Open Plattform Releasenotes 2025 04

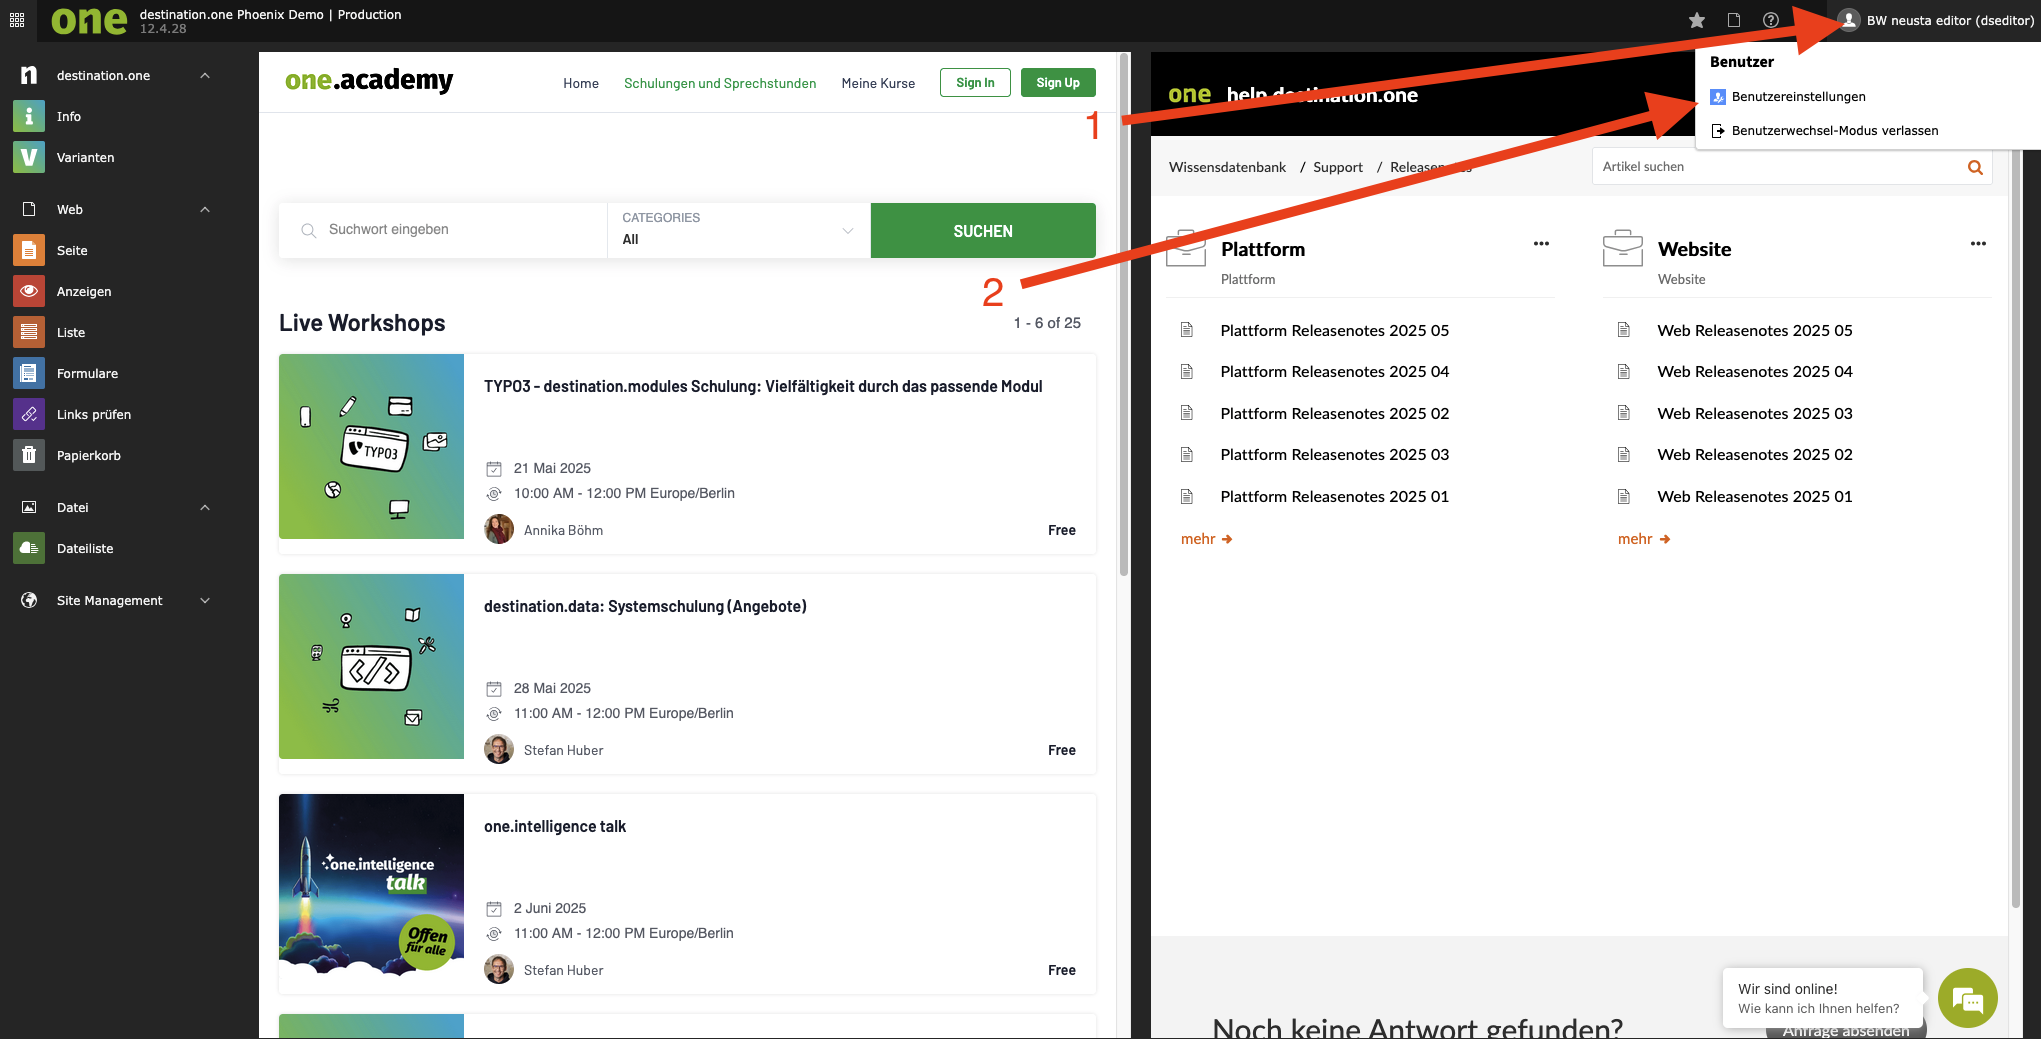[1334, 372]
